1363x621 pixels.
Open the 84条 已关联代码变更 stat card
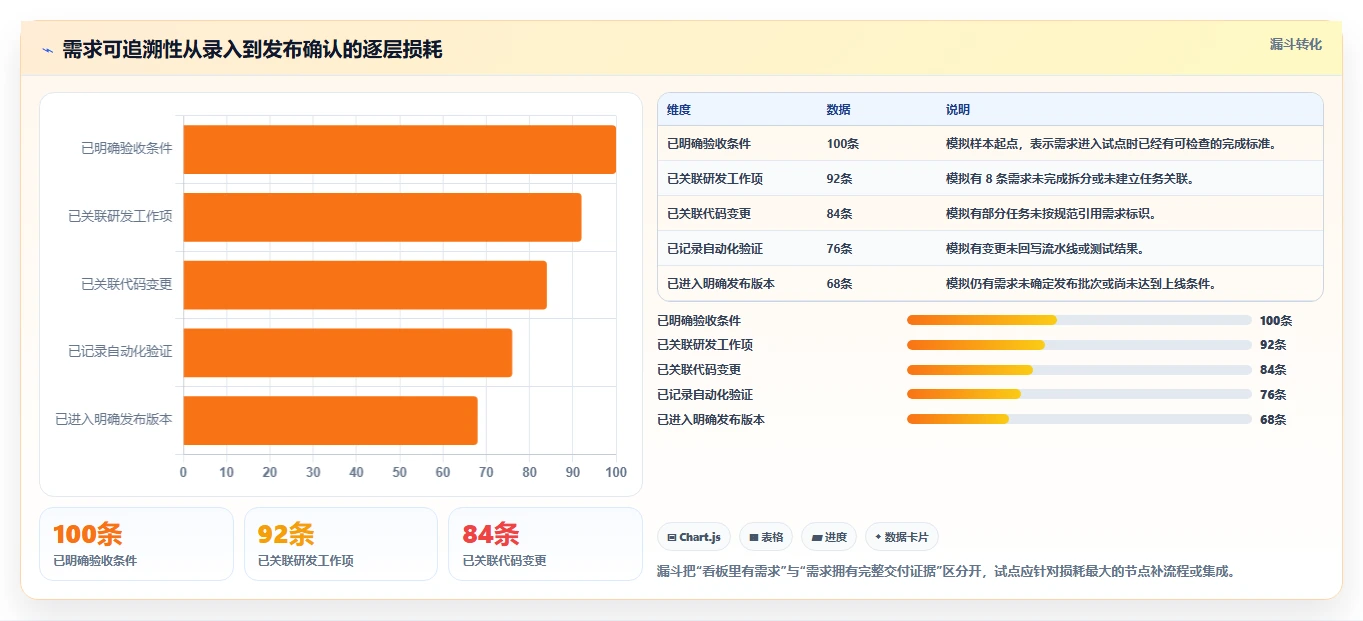click(545, 544)
